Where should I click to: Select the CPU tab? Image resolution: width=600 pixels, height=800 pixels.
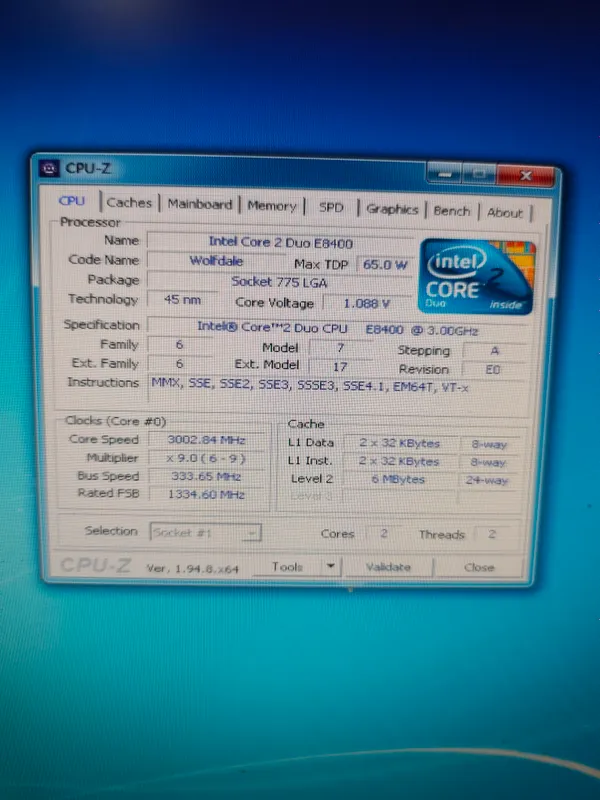tap(72, 201)
